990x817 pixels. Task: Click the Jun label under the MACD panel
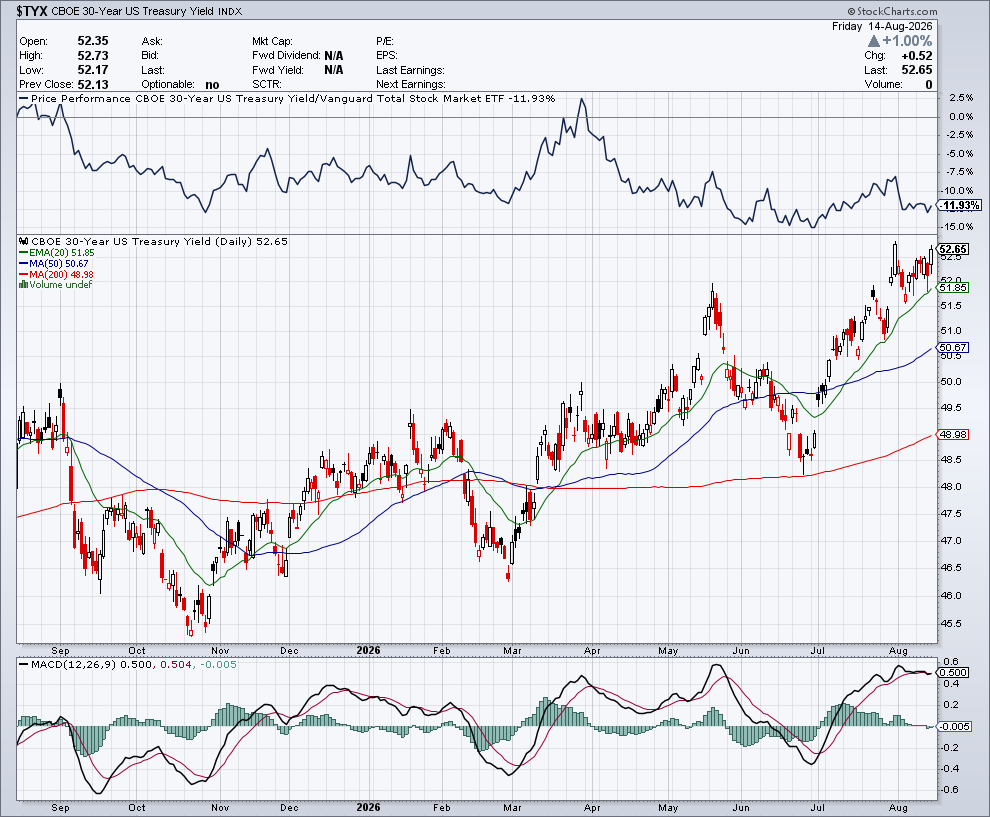tap(741, 808)
